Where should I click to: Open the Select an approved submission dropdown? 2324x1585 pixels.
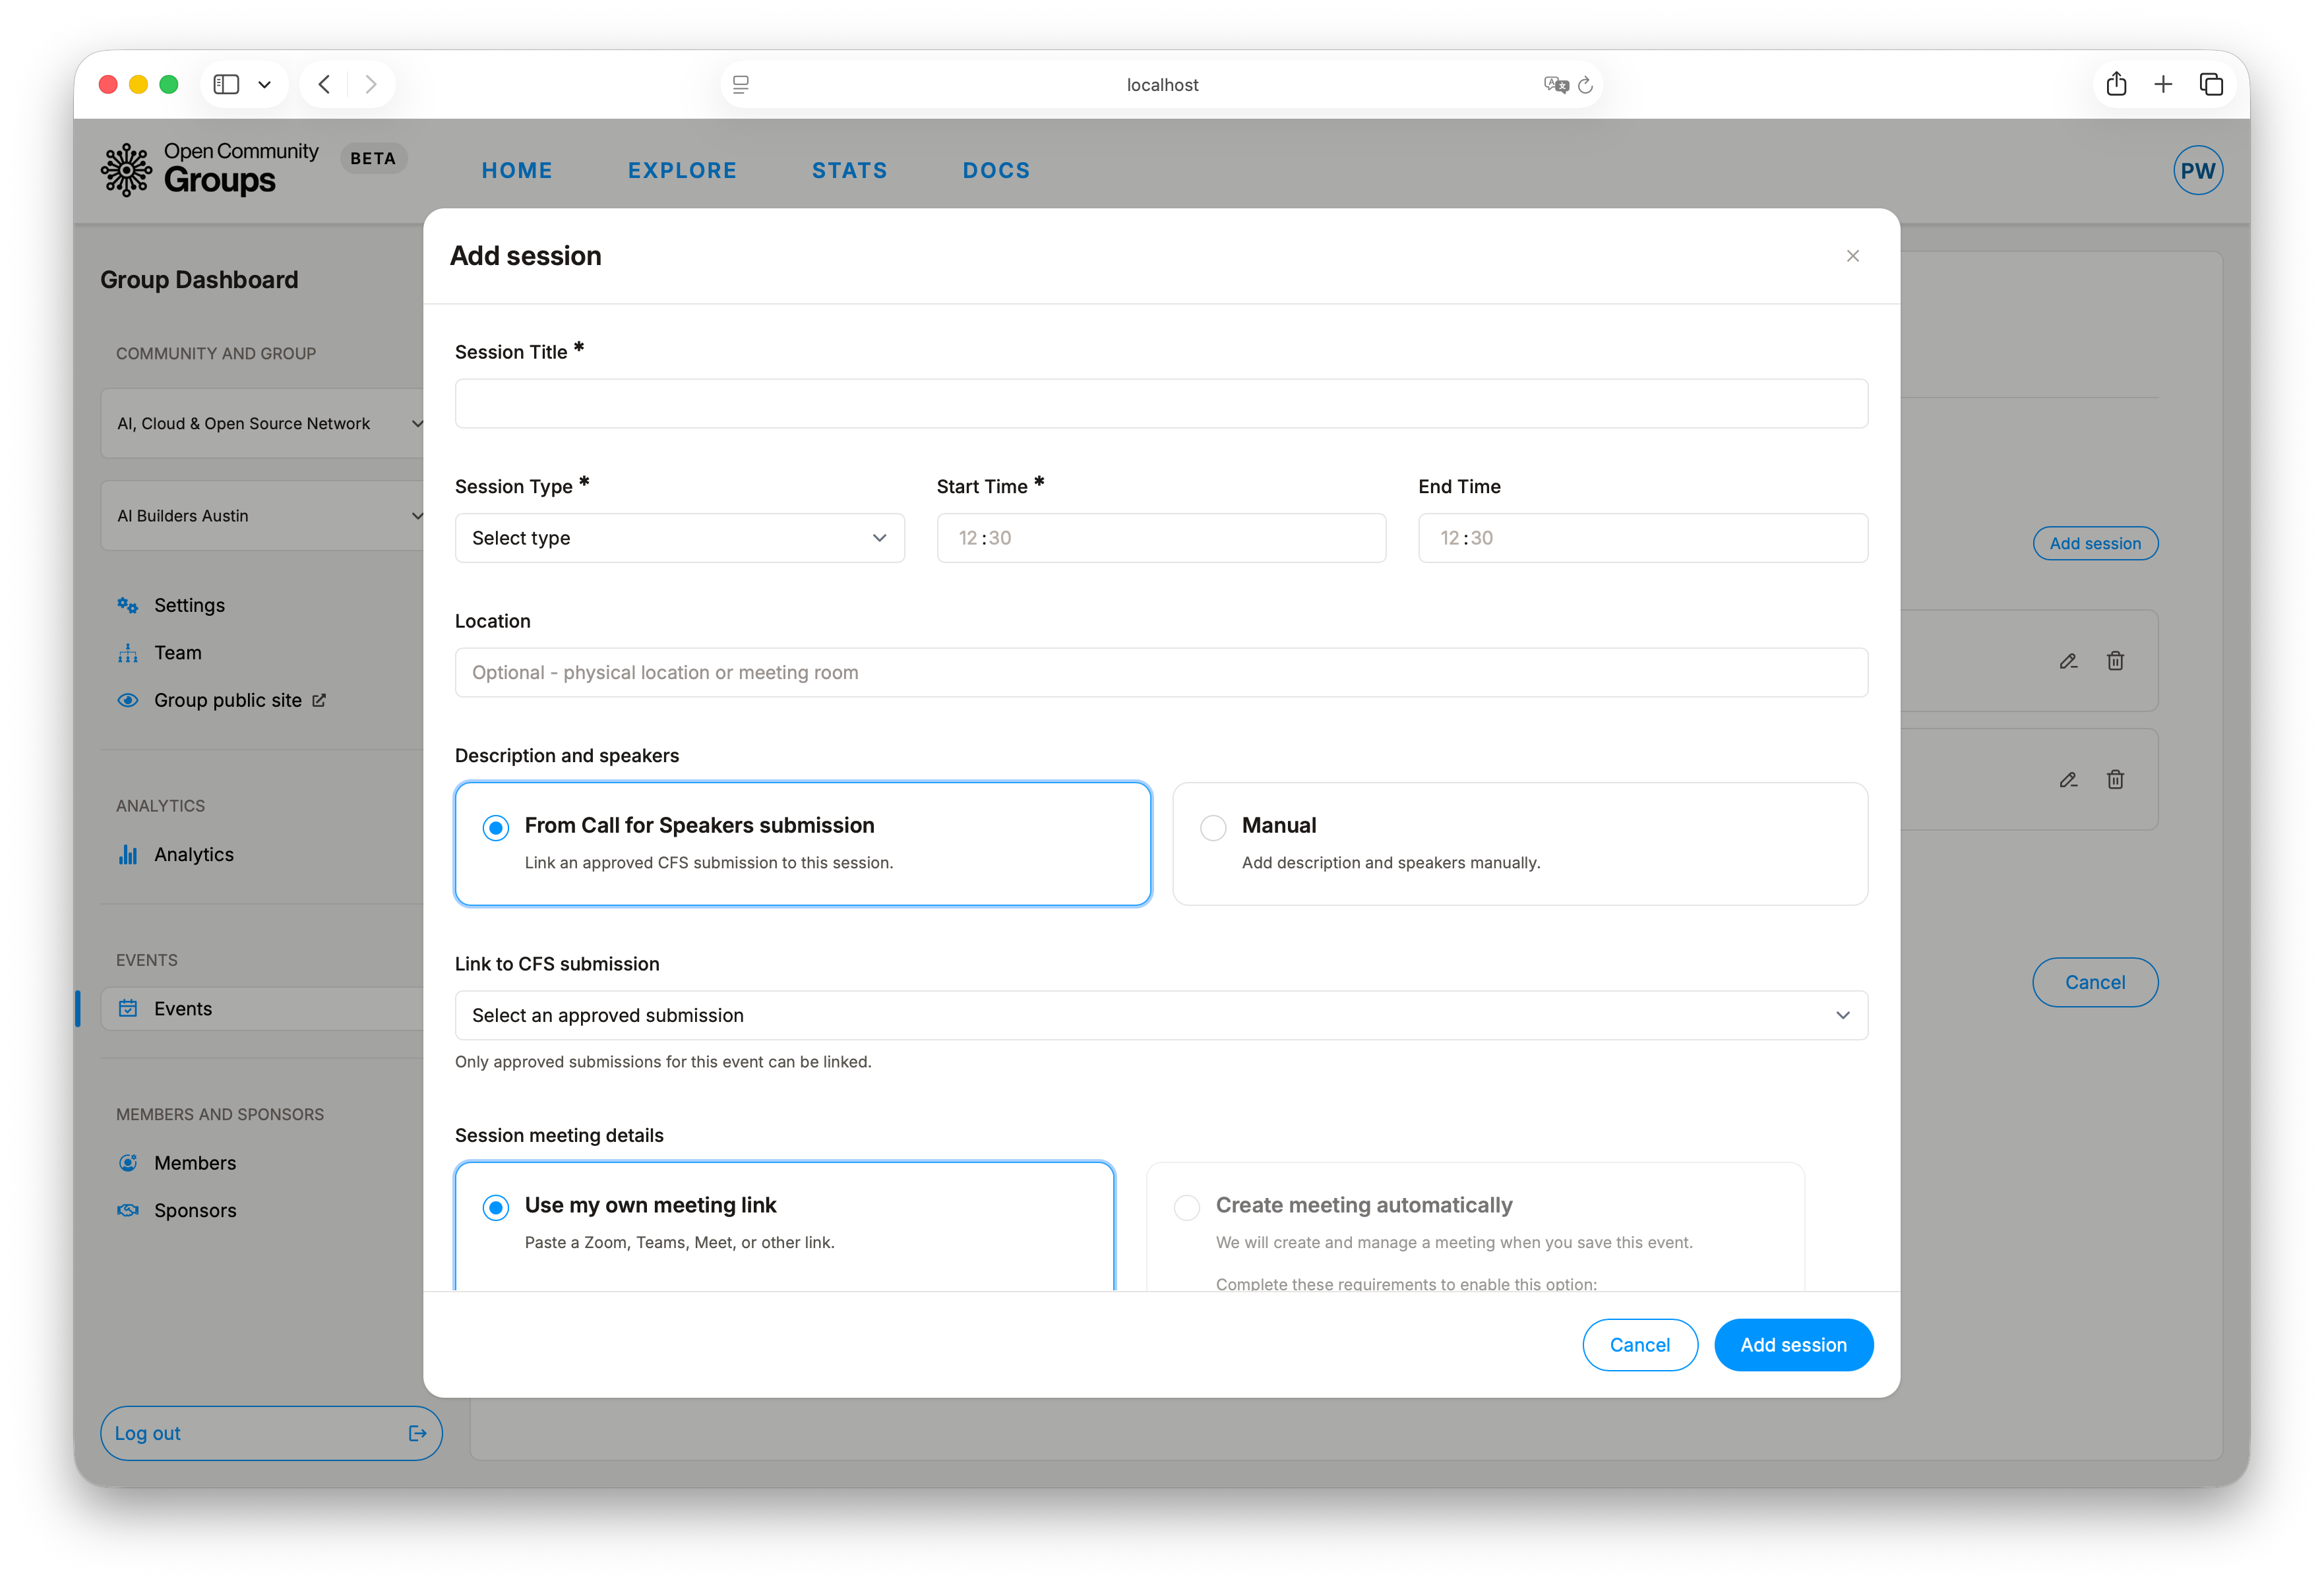[1161, 1015]
